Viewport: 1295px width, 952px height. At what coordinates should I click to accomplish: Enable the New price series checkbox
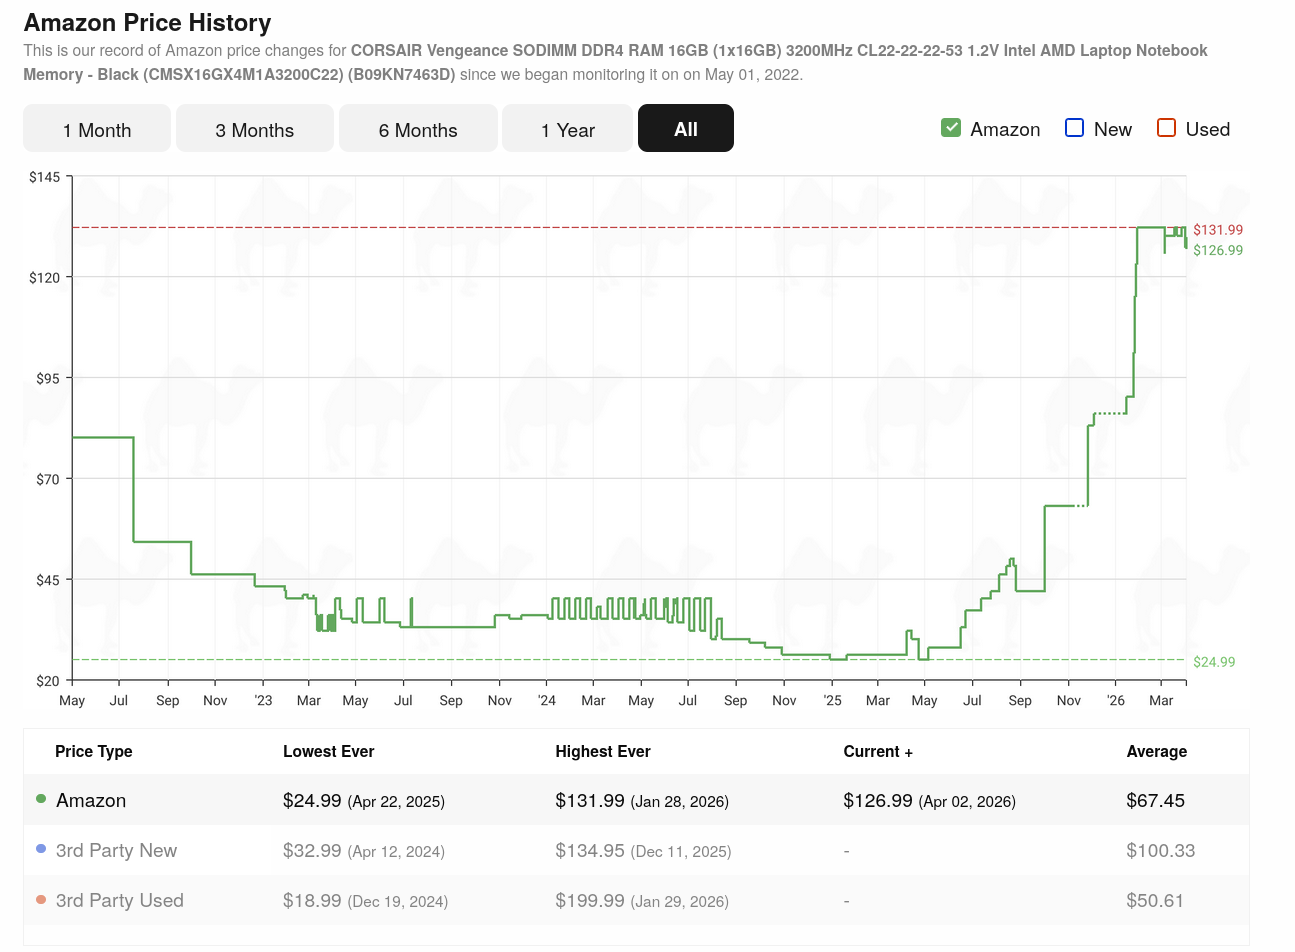coord(1075,128)
